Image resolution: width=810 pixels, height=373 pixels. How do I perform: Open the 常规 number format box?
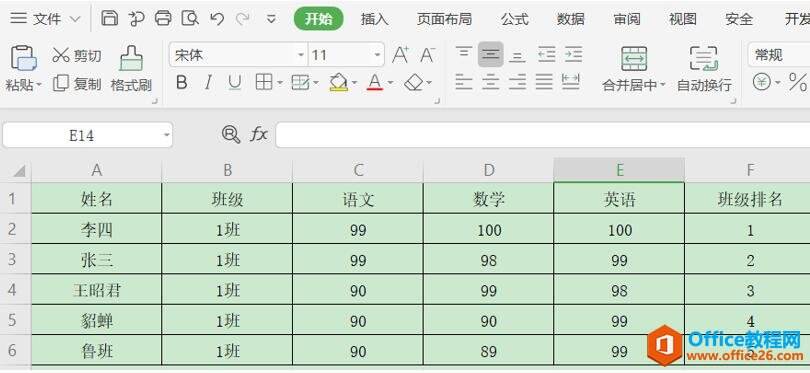click(778, 55)
